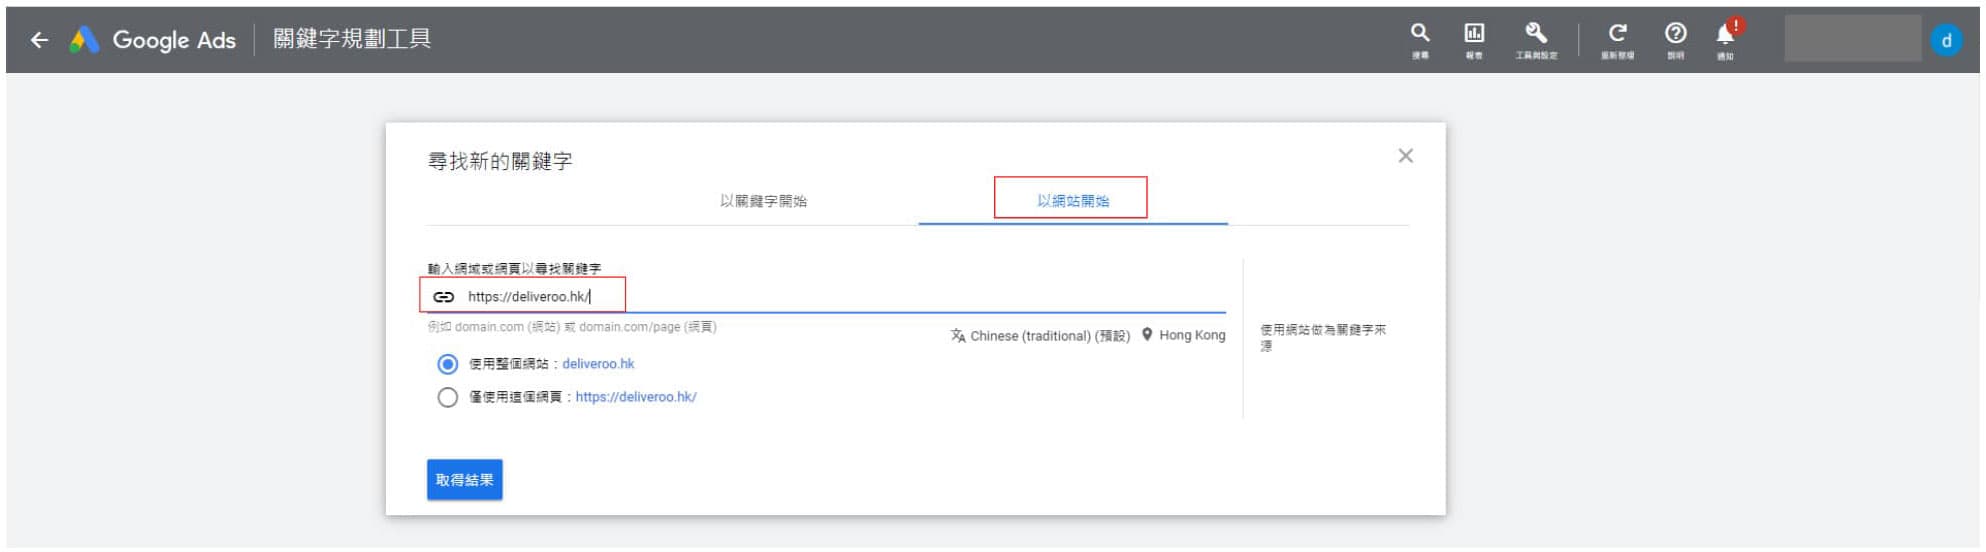Click the URL field containing https://deliveroo.hk/
The image size is (1986, 552).
coord(826,296)
